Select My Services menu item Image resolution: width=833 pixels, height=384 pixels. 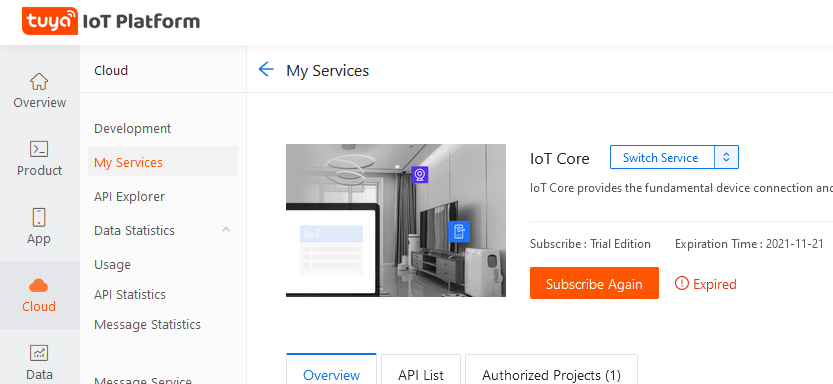coord(163,161)
